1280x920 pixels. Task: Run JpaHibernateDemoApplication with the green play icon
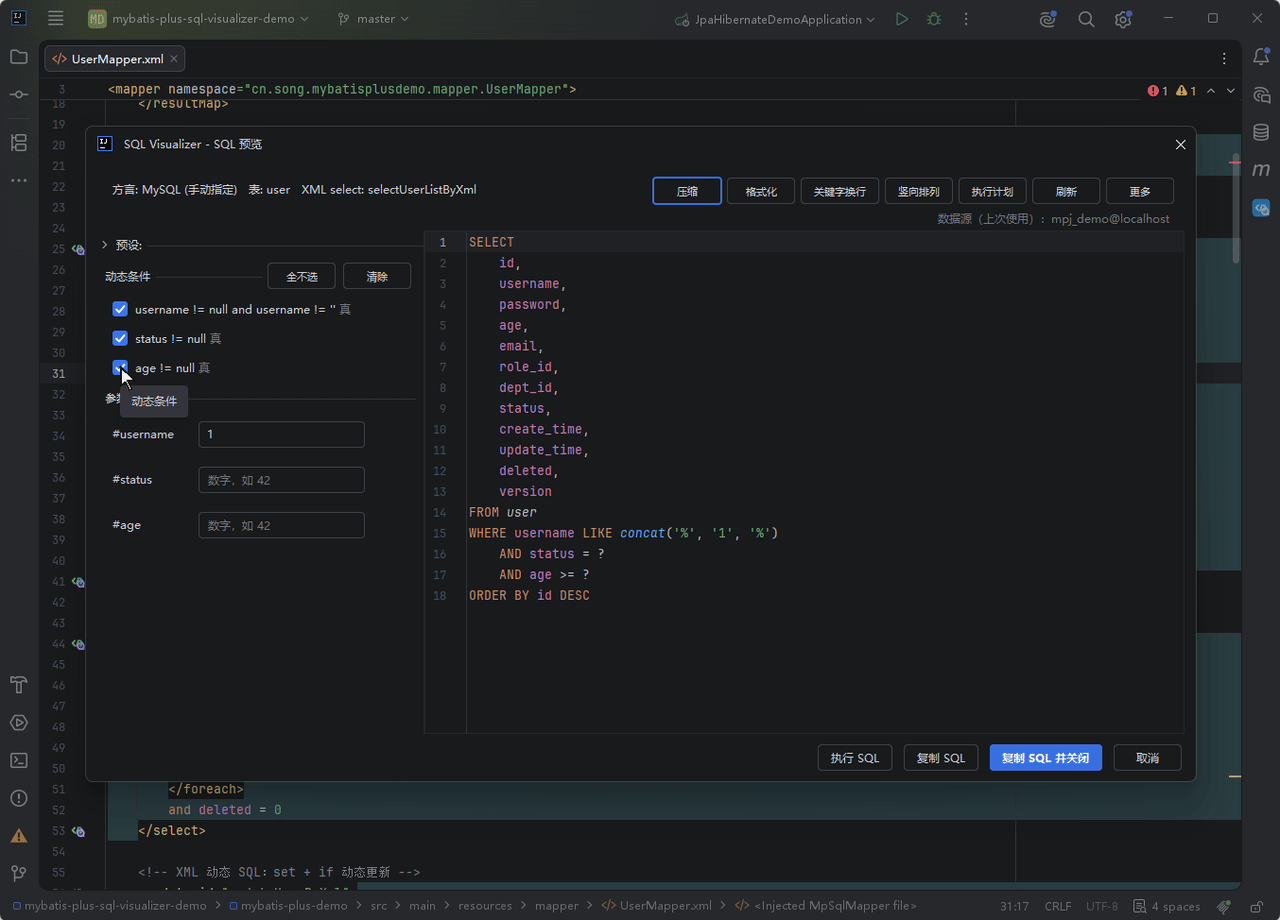click(x=902, y=19)
